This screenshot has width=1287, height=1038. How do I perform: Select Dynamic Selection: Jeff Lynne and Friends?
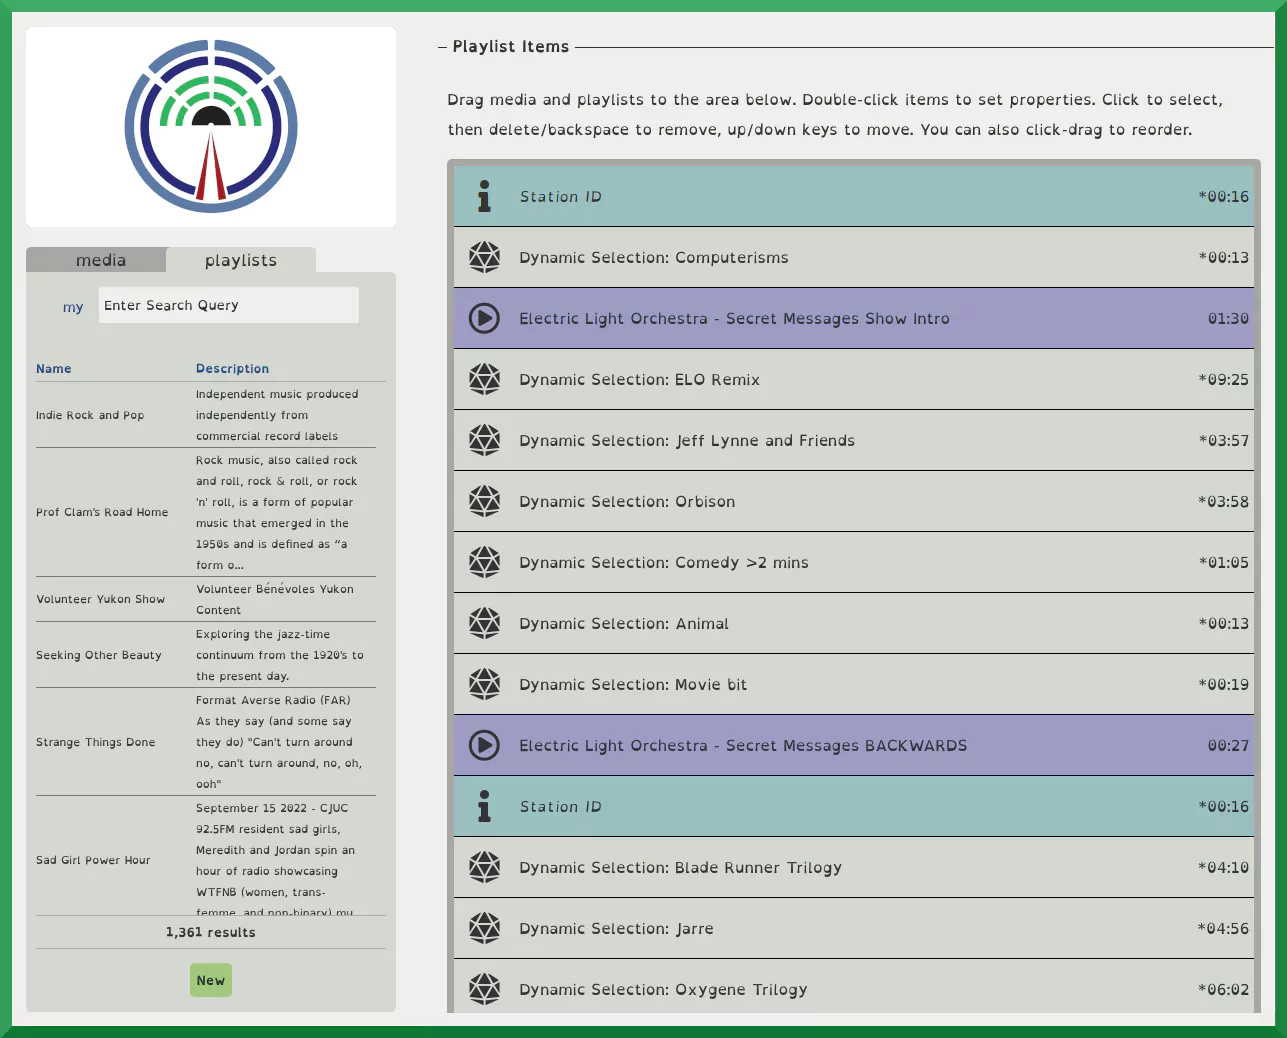tap(686, 441)
